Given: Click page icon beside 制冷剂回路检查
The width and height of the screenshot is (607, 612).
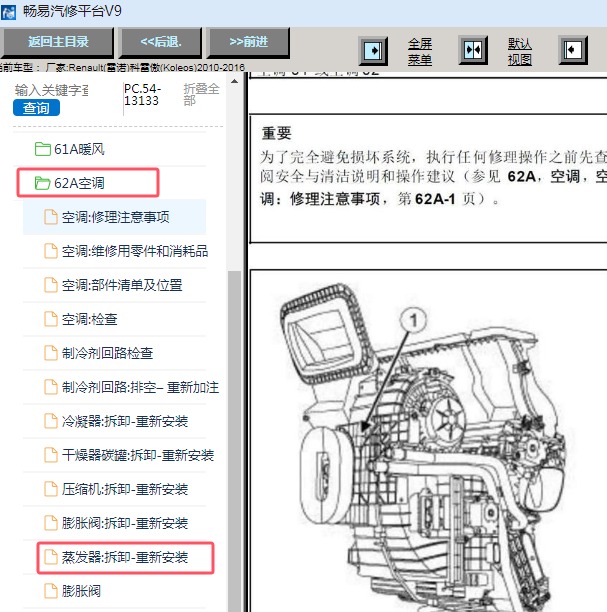Looking at the screenshot, I should (51, 353).
